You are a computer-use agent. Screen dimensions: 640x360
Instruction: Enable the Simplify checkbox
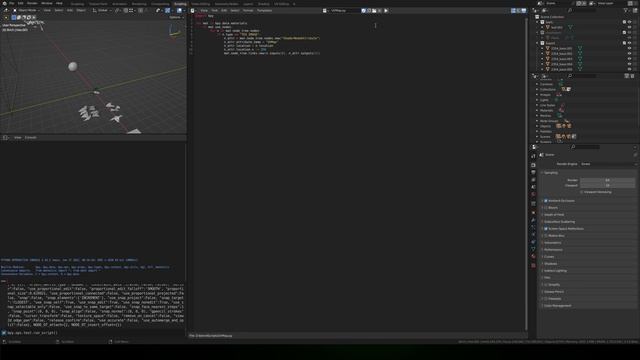546,284
